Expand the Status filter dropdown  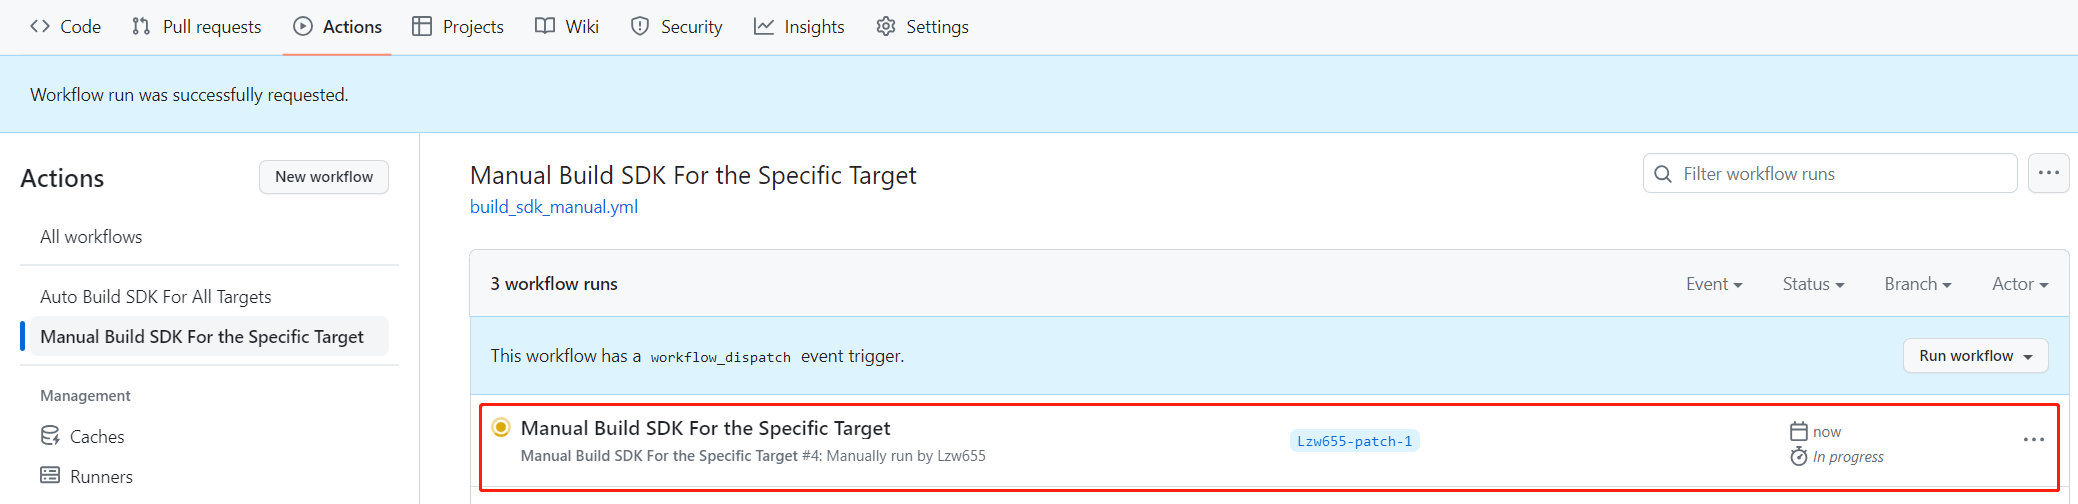coord(1812,284)
